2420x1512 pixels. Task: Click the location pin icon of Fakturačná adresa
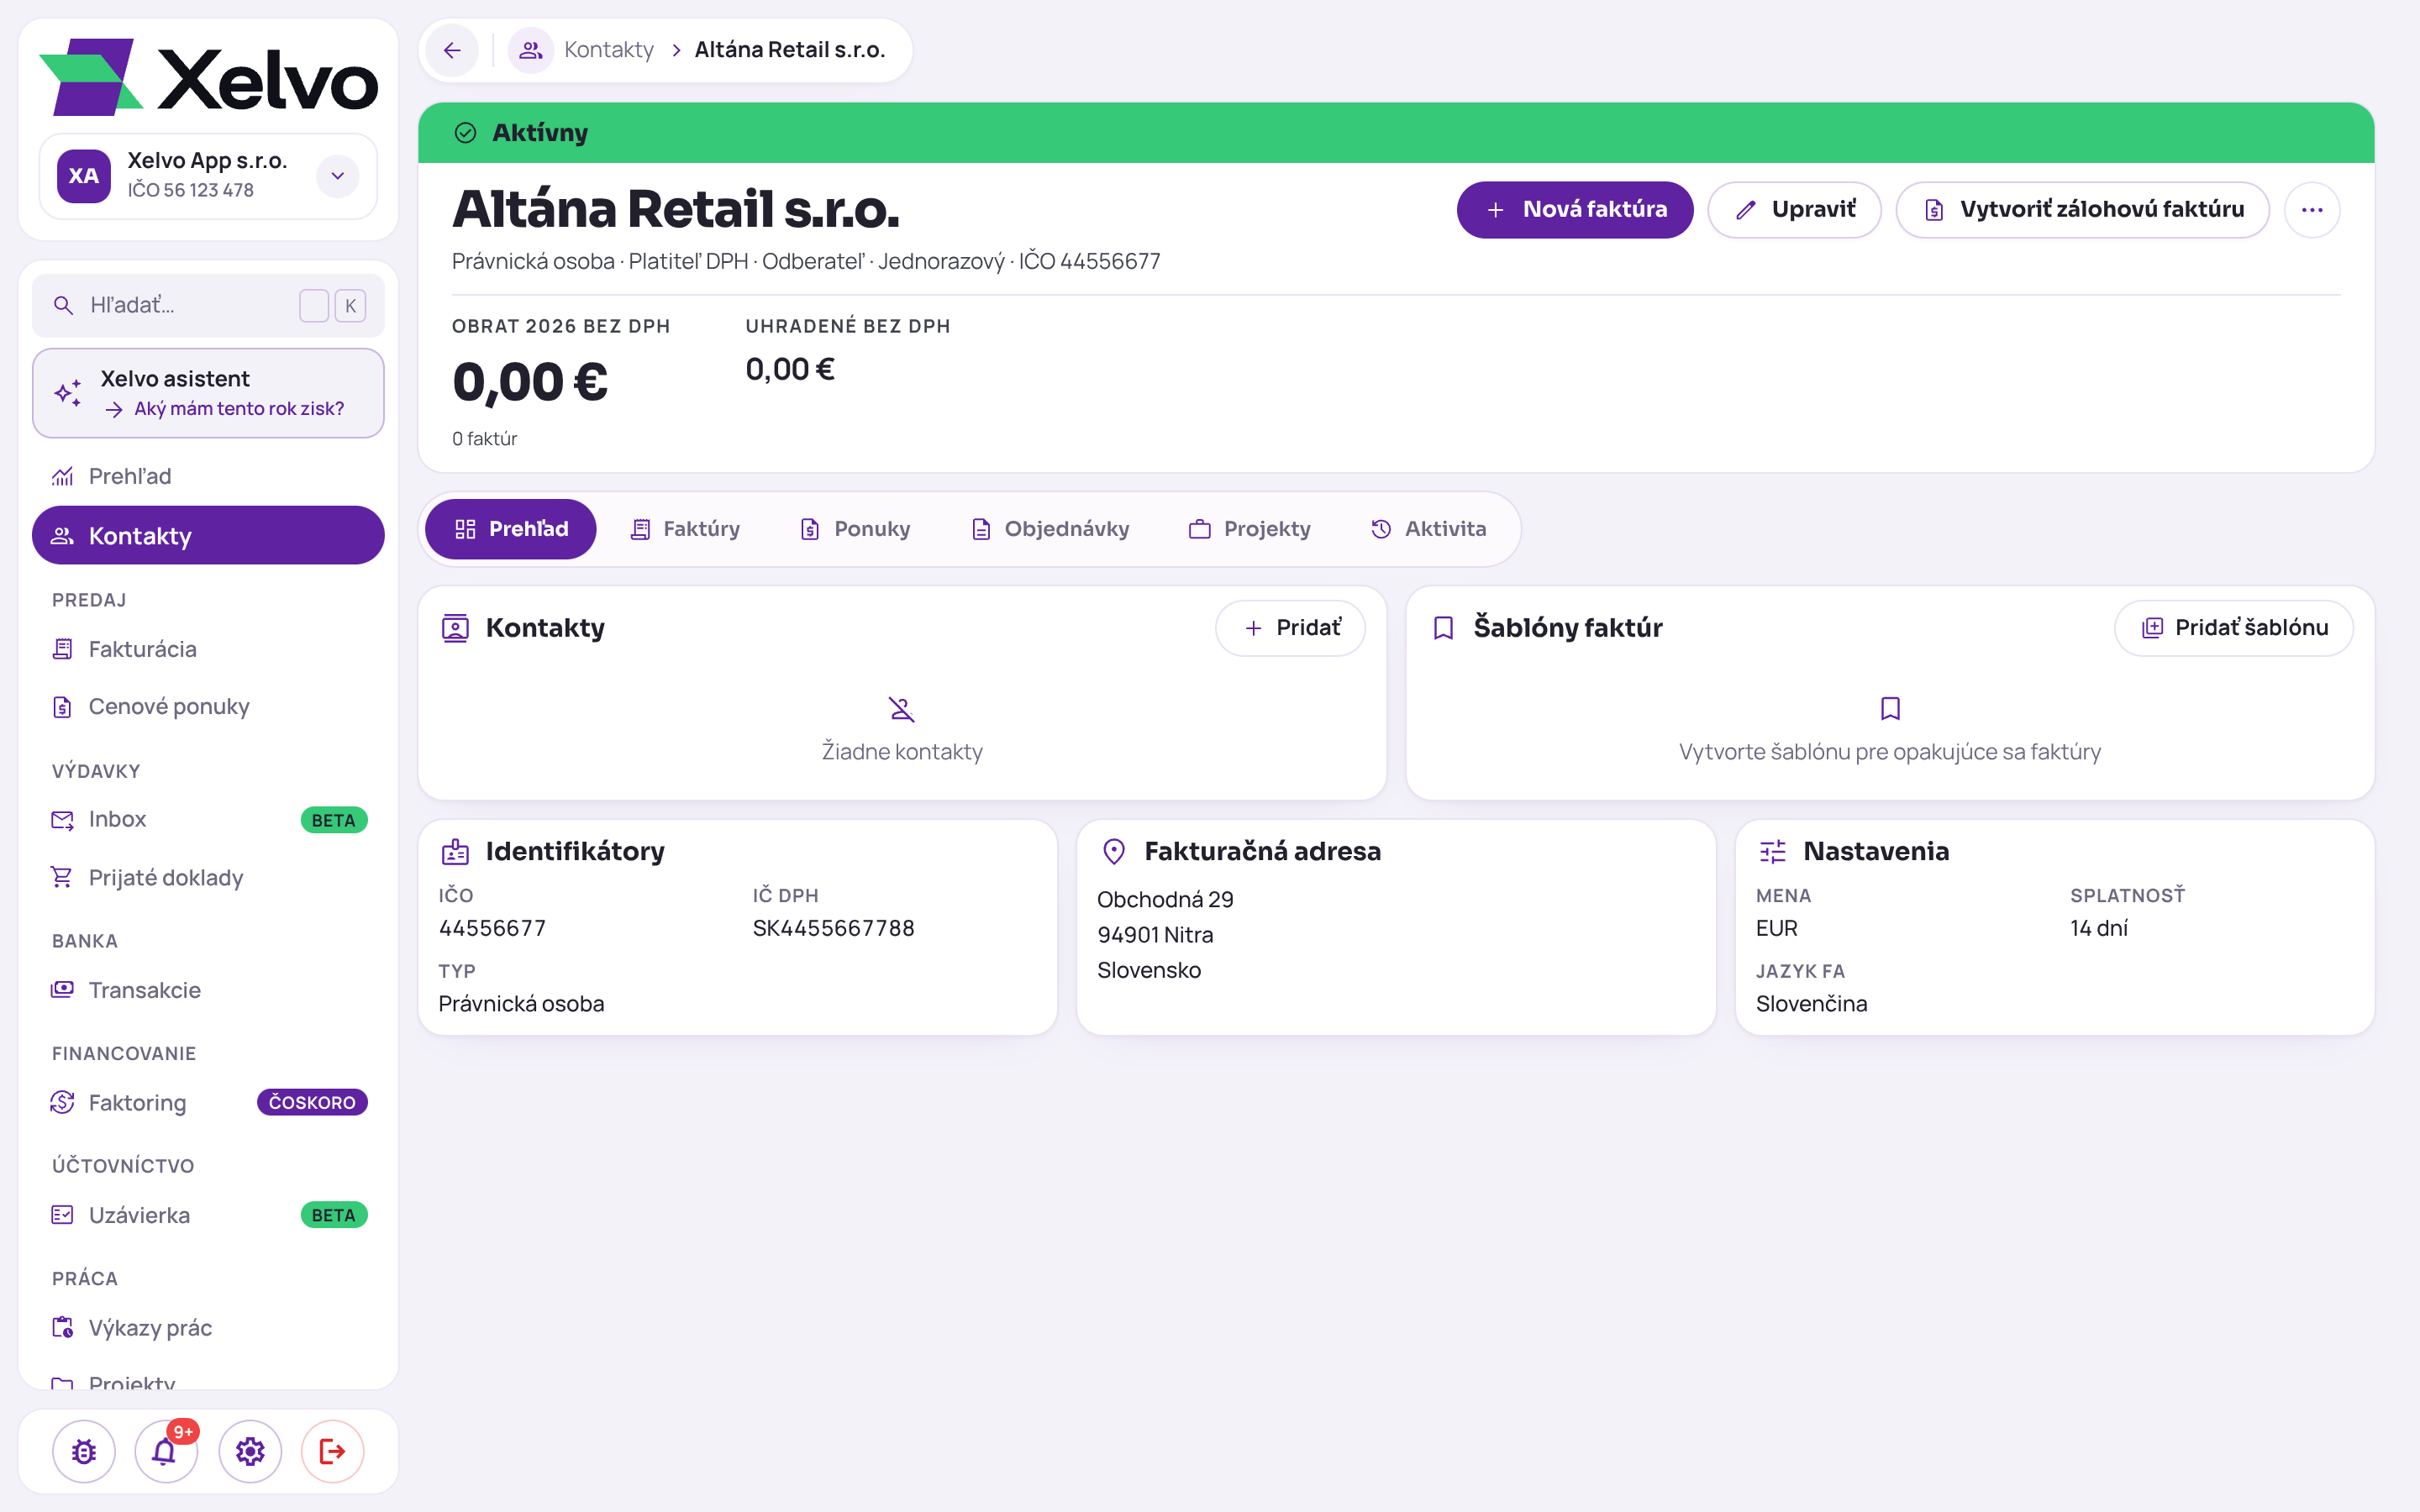point(1114,851)
